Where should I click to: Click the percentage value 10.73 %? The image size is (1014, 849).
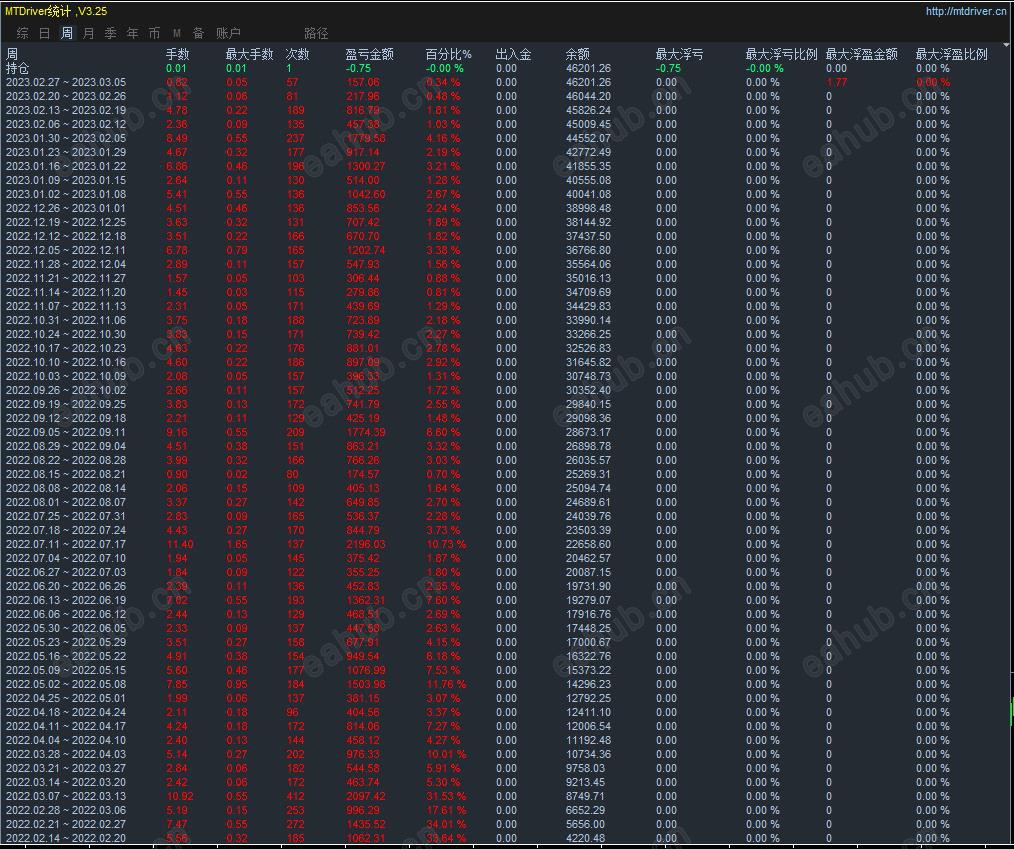[x=446, y=544]
